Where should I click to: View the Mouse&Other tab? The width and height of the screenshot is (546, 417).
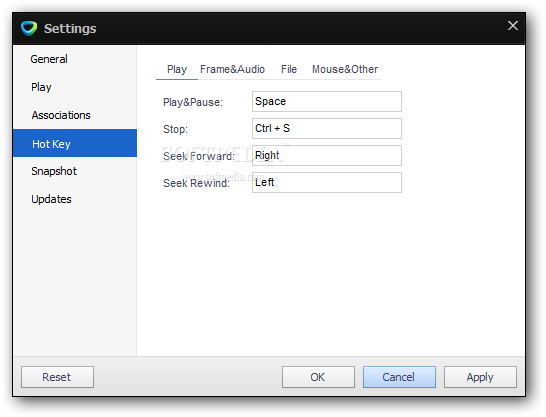[x=345, y=69]
